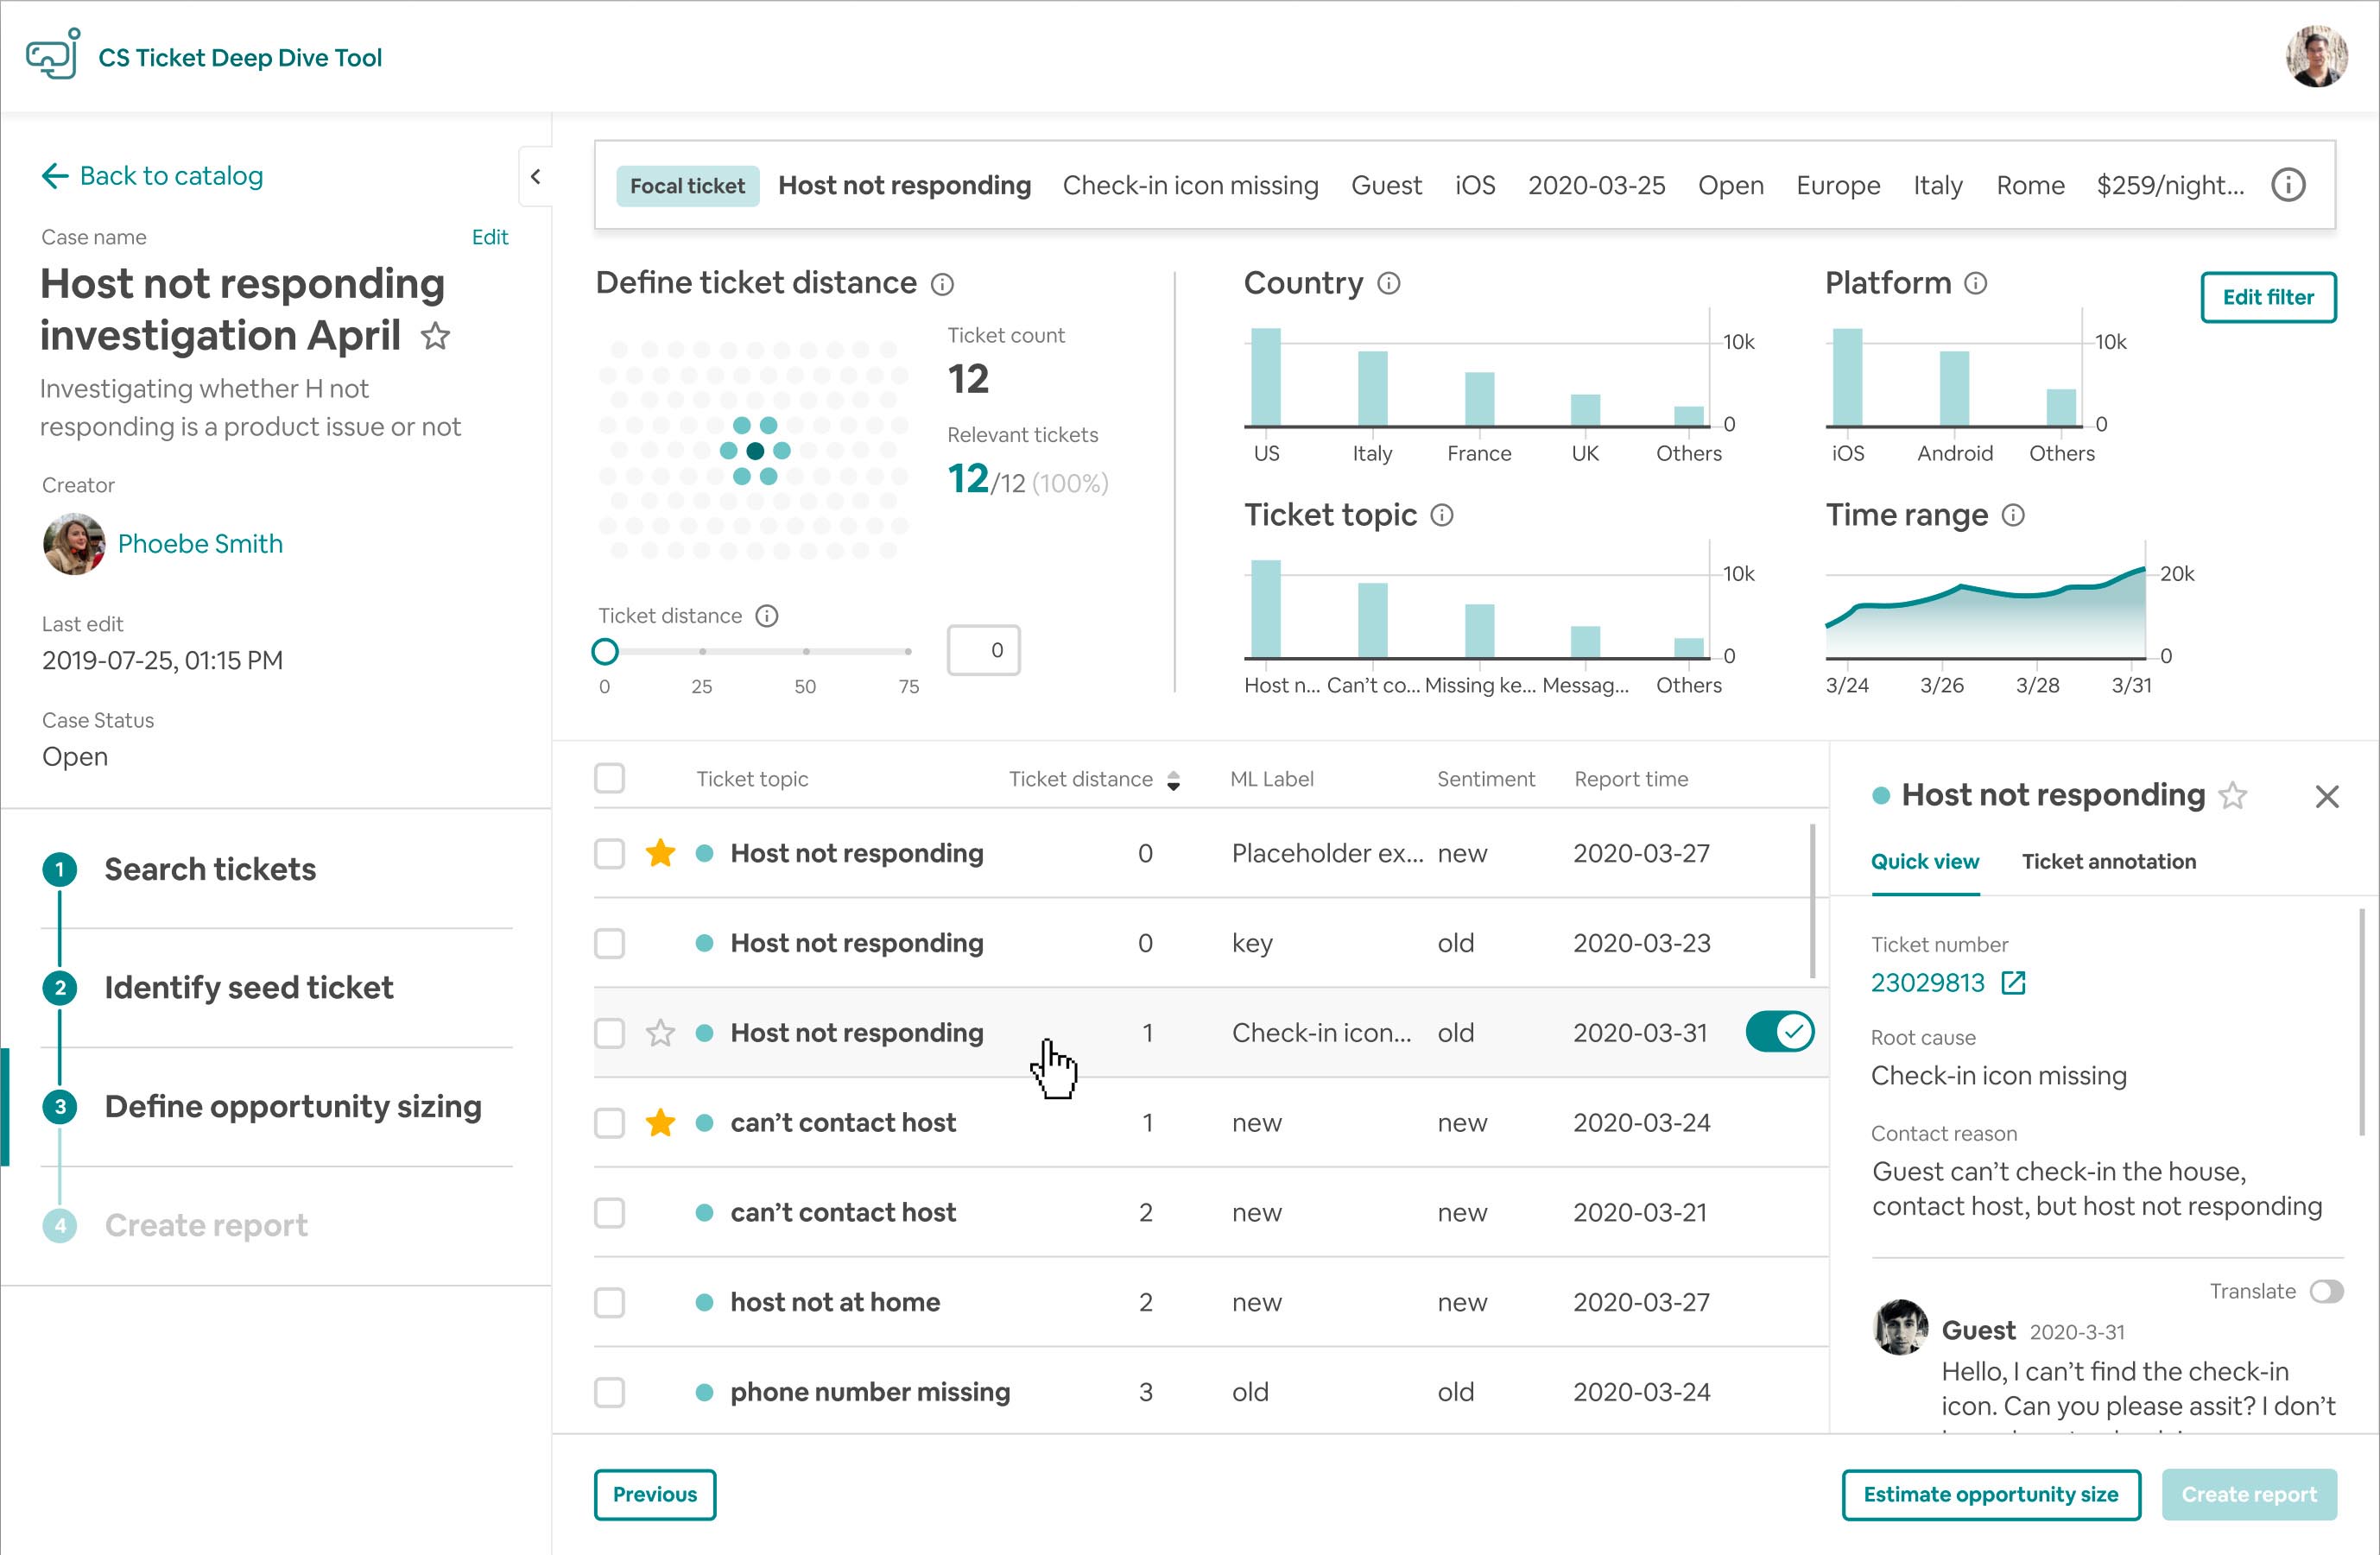Star the case name title
The image size is (2380, 1555).
[x=435, y=336]
